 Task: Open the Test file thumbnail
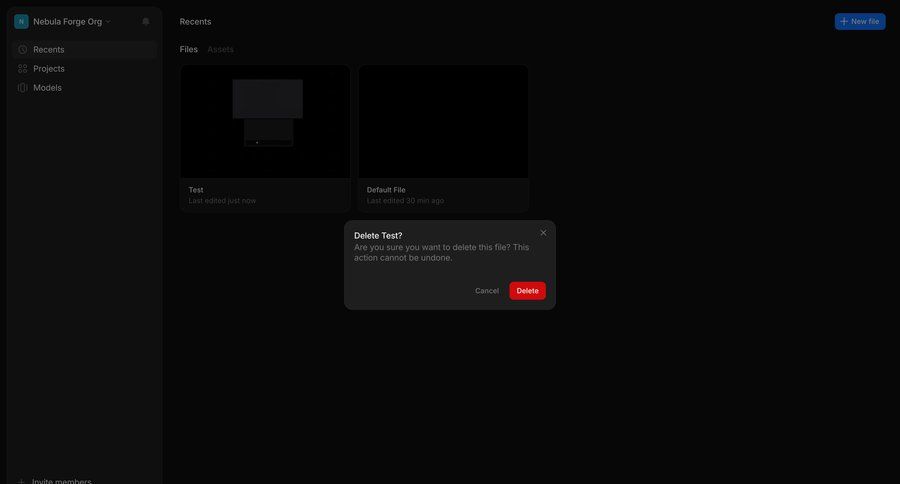coord(265,121)
